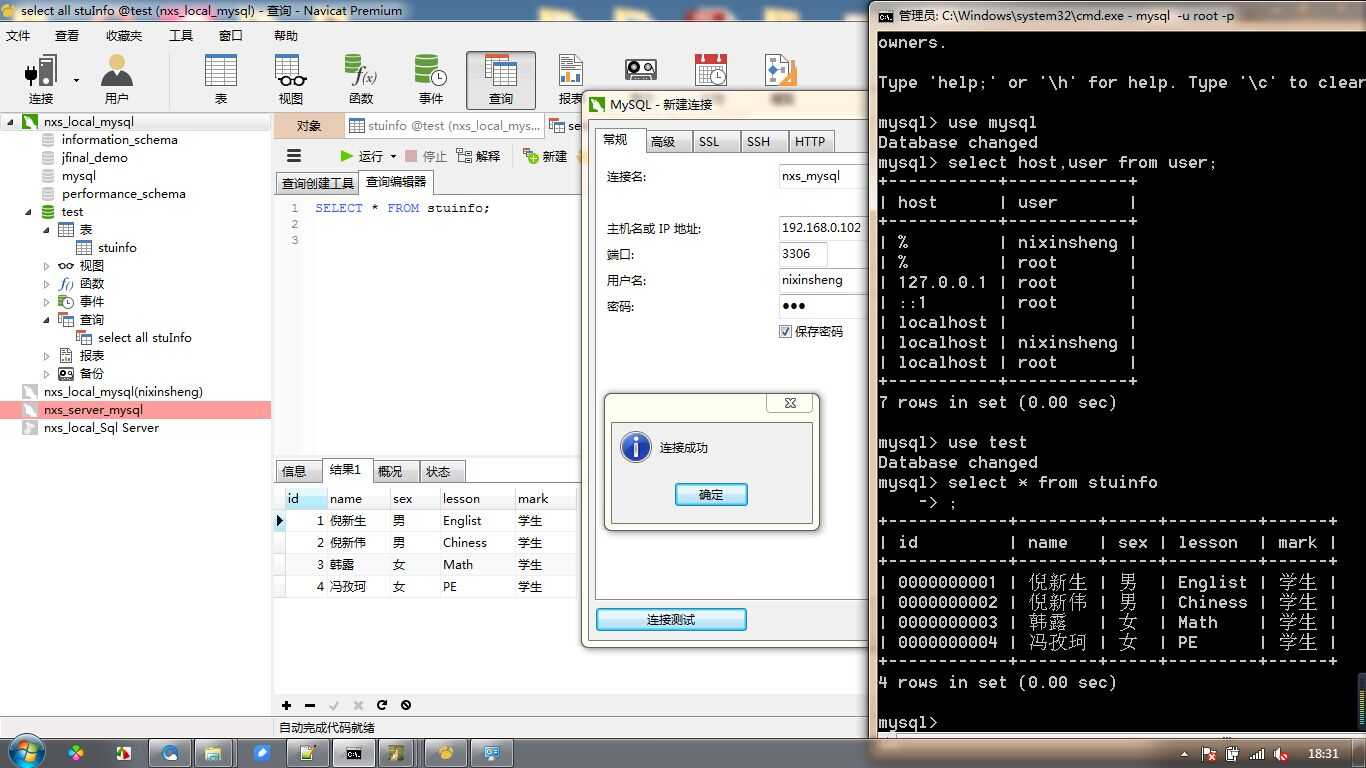The width and height of the screenshot is (1366, 768).
Task: Click the hamburger menu in query toolbar
Action: point(294,156)
